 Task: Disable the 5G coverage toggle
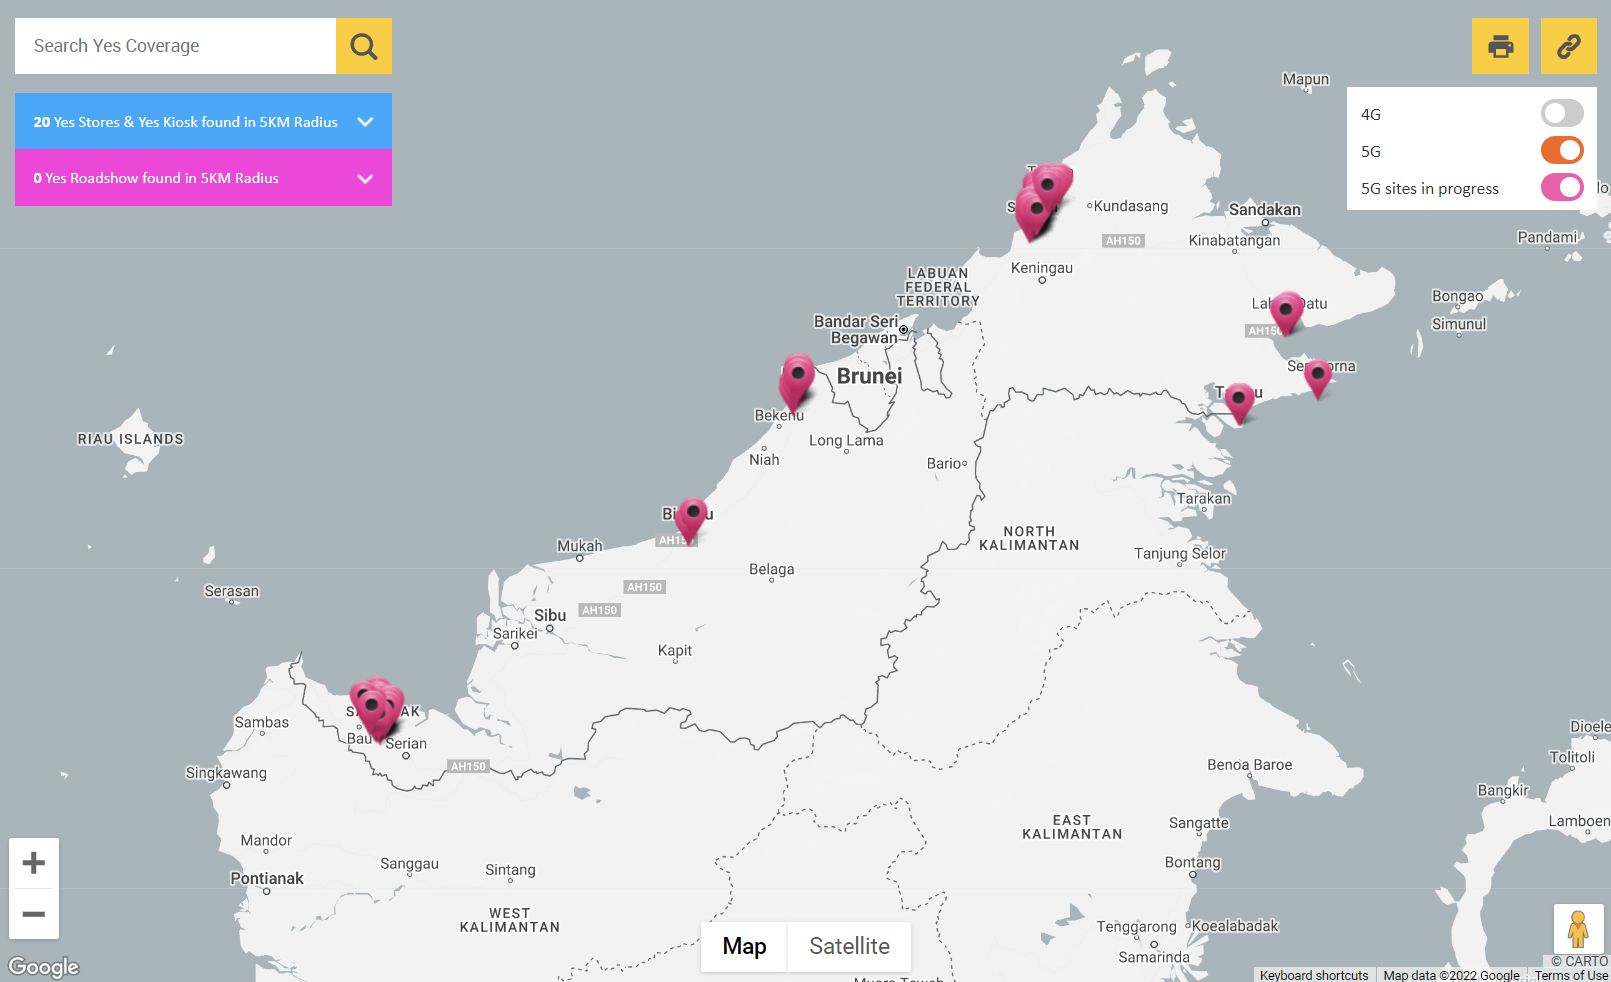click(1561, 151)
